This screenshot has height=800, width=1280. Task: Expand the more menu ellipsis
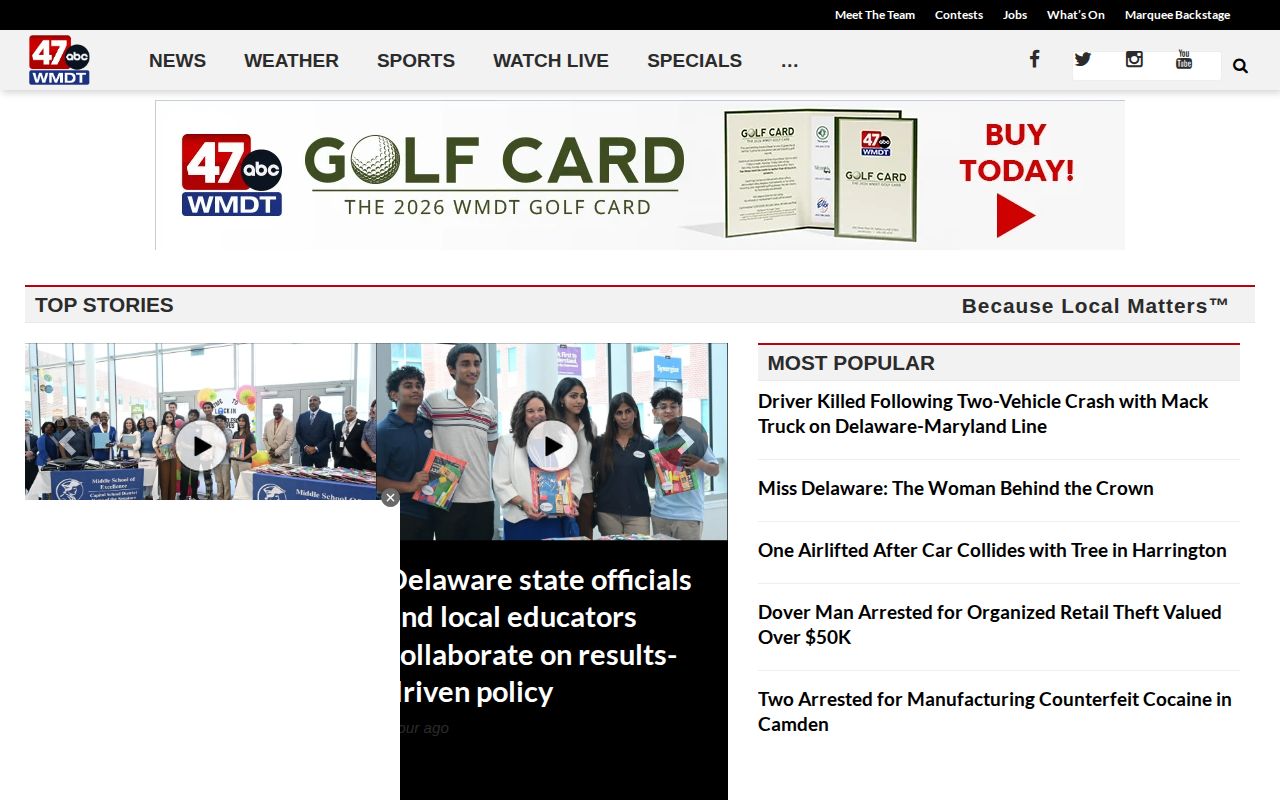click(789, 62)
